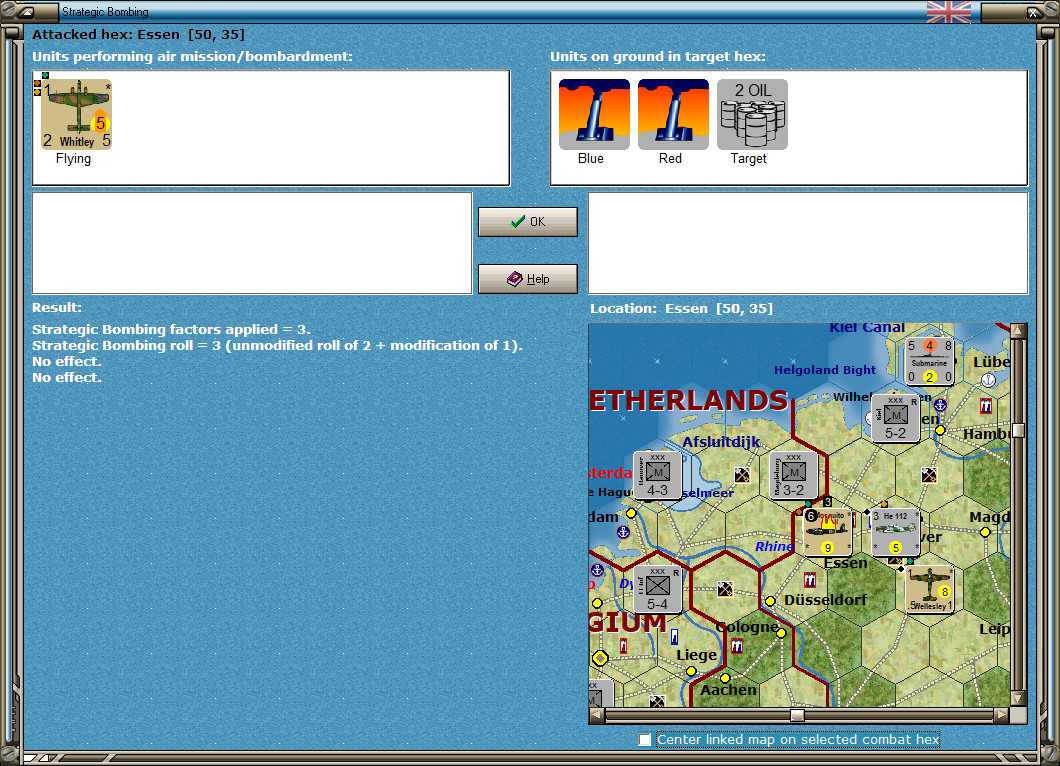Click the map vertical scrollbar down arrow
The image size is (1060, 766).
(1018, 698)
